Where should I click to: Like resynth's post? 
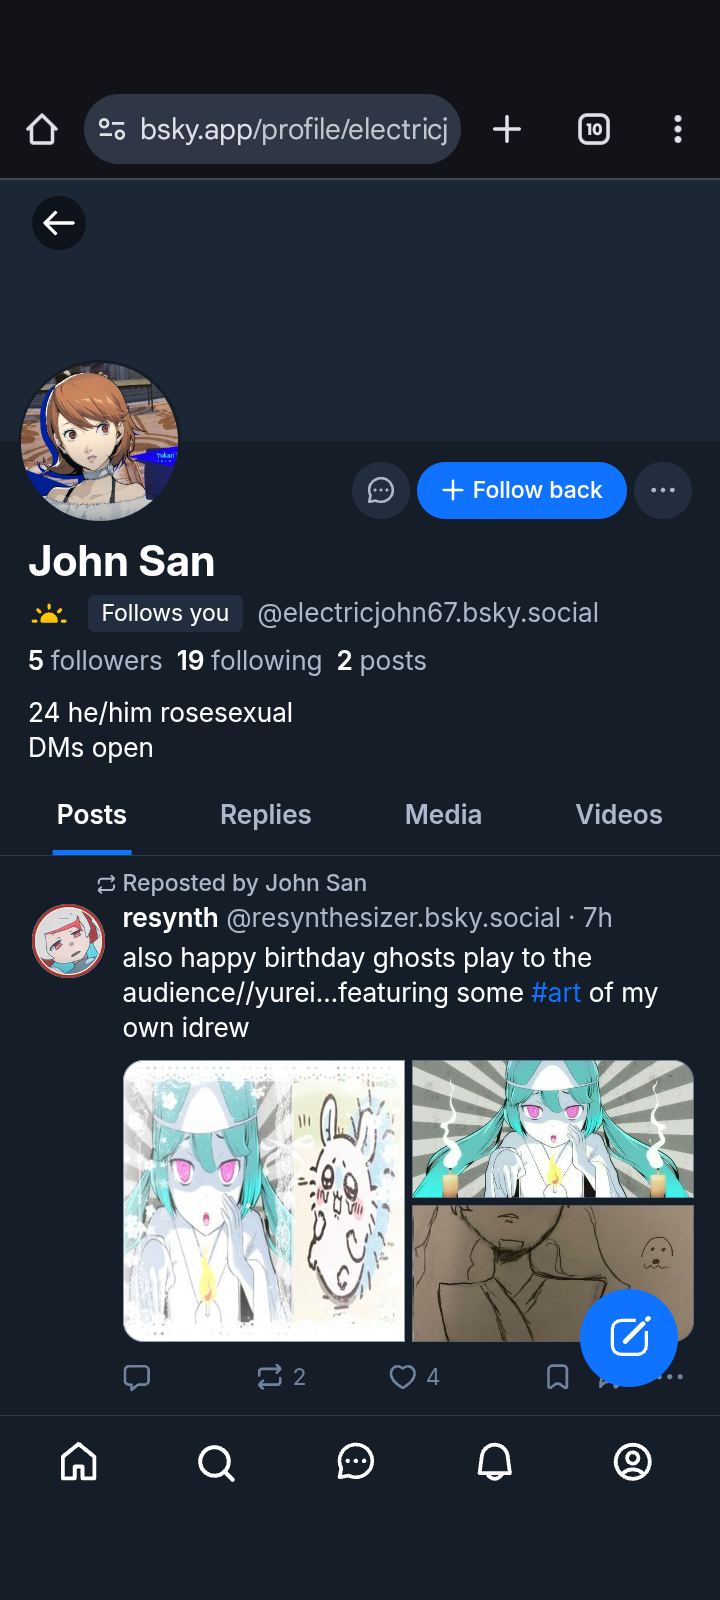pyautogui.click(x=403, y=1377)
